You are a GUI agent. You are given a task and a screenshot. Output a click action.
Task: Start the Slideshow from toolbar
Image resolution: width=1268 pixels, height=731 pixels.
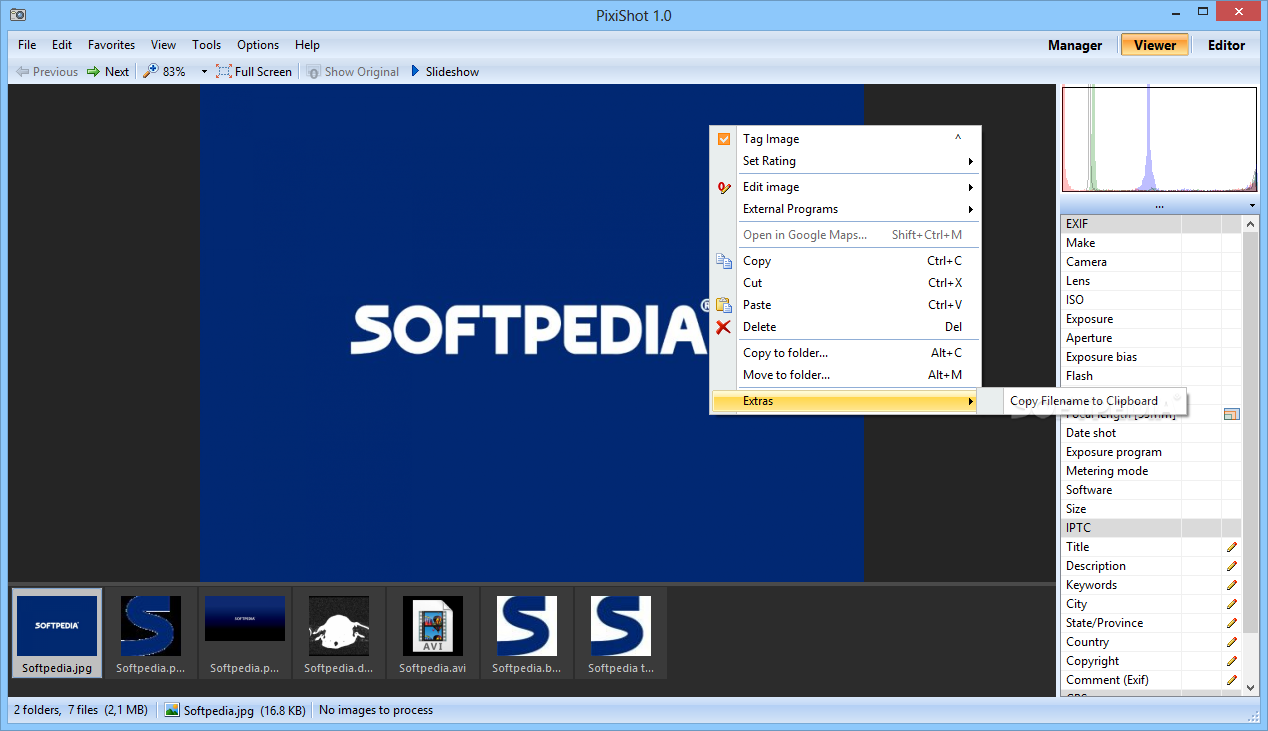(x=452, y=71)
